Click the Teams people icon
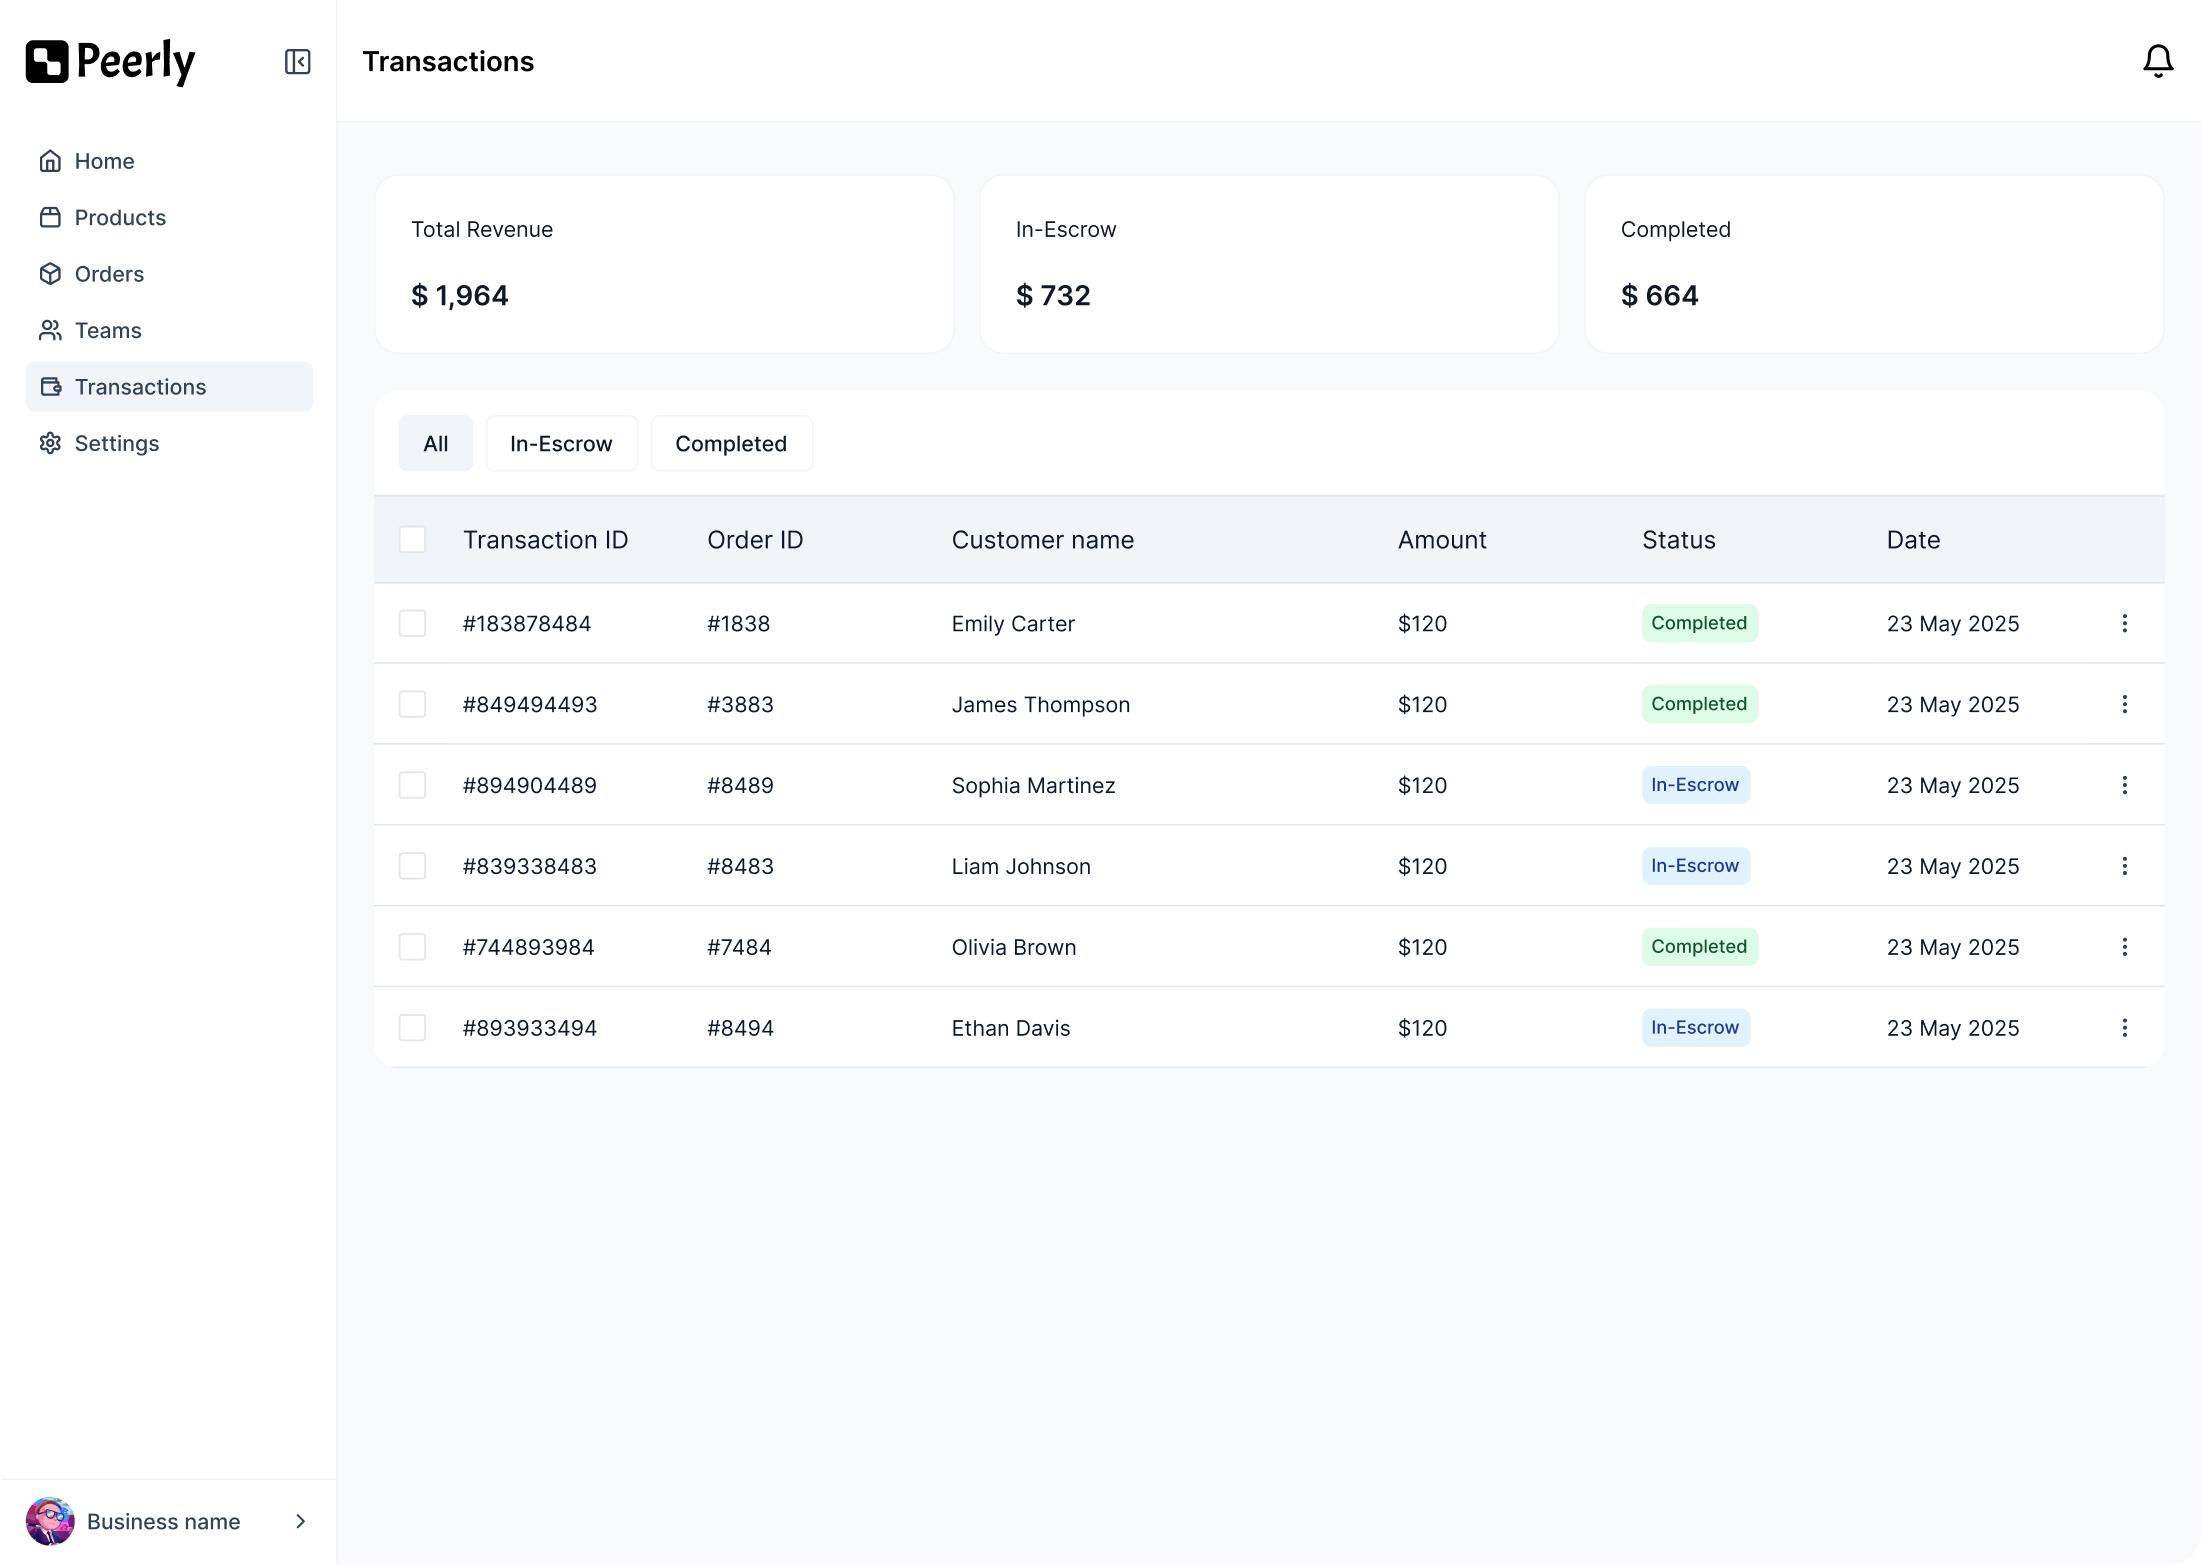 tap(50, 330)
